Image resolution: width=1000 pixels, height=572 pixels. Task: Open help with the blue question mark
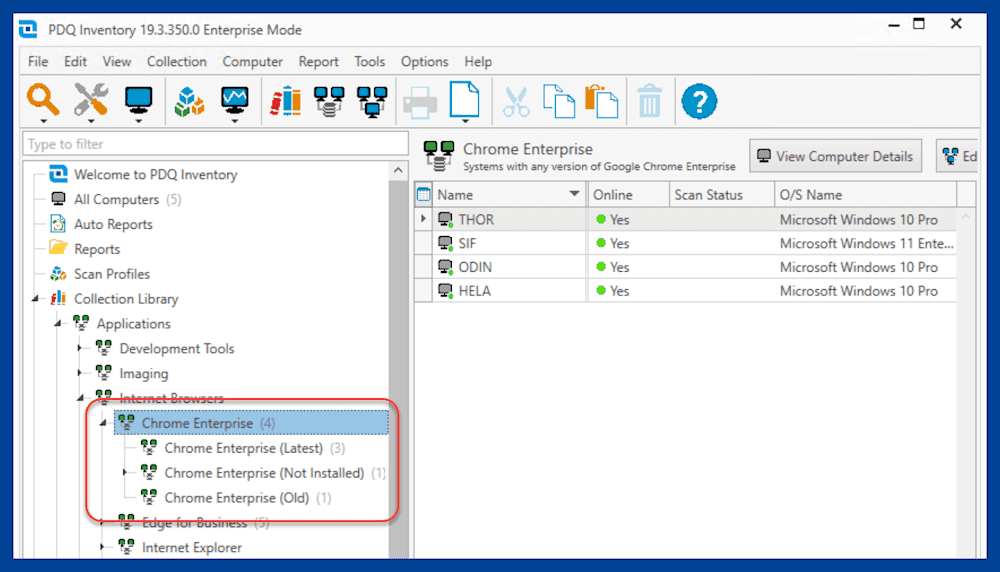coord(699,101)
